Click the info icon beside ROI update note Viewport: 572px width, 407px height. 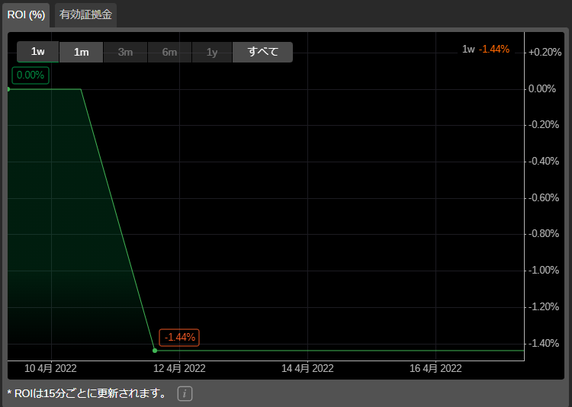click(185, 394)
